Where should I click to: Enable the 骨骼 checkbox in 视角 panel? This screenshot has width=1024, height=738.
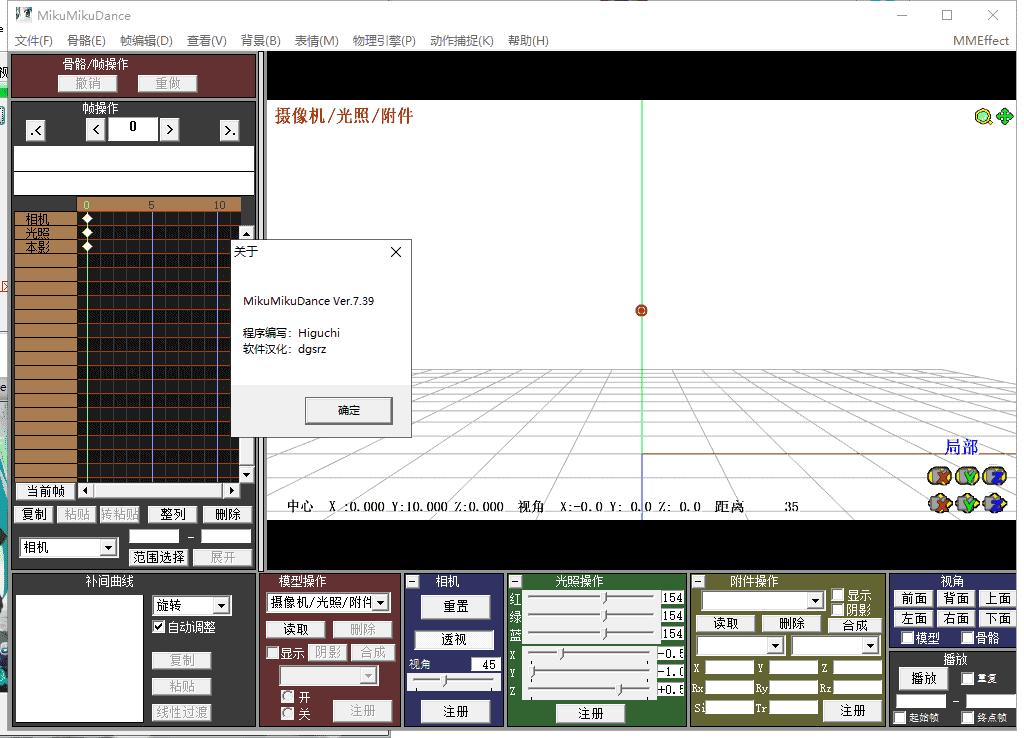(x=967, y=638)
